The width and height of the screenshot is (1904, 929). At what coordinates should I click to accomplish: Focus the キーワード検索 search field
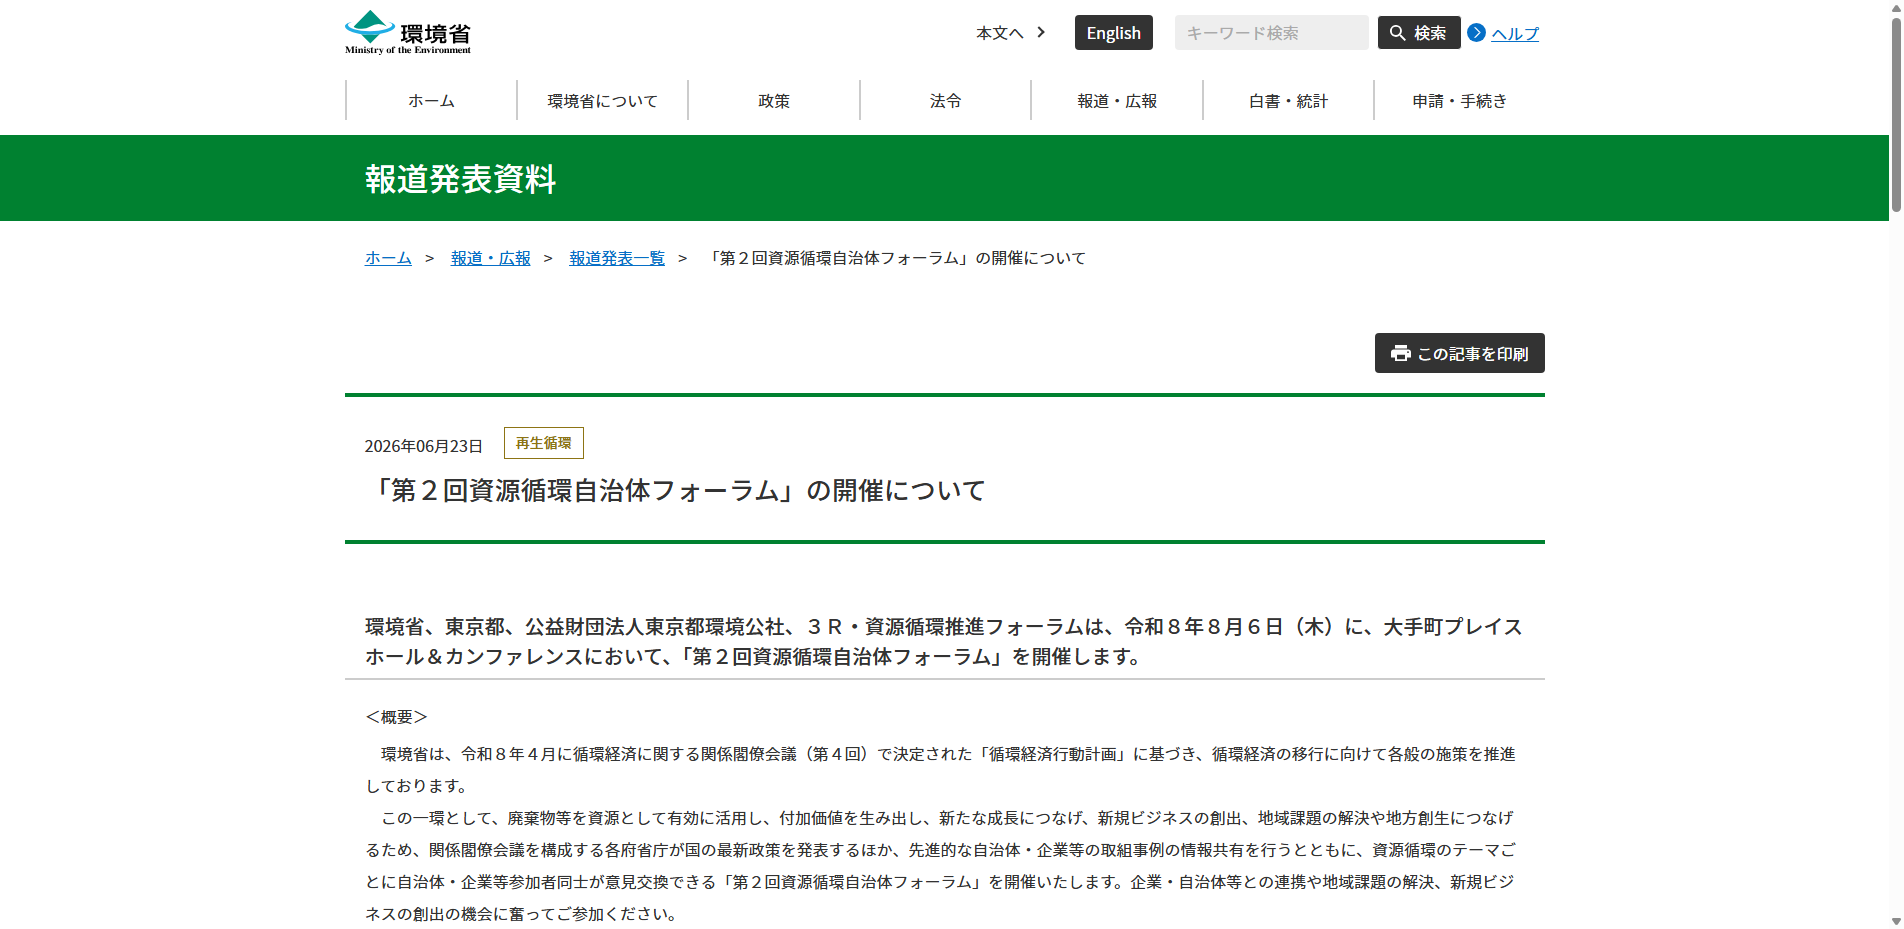[1271, 32]
